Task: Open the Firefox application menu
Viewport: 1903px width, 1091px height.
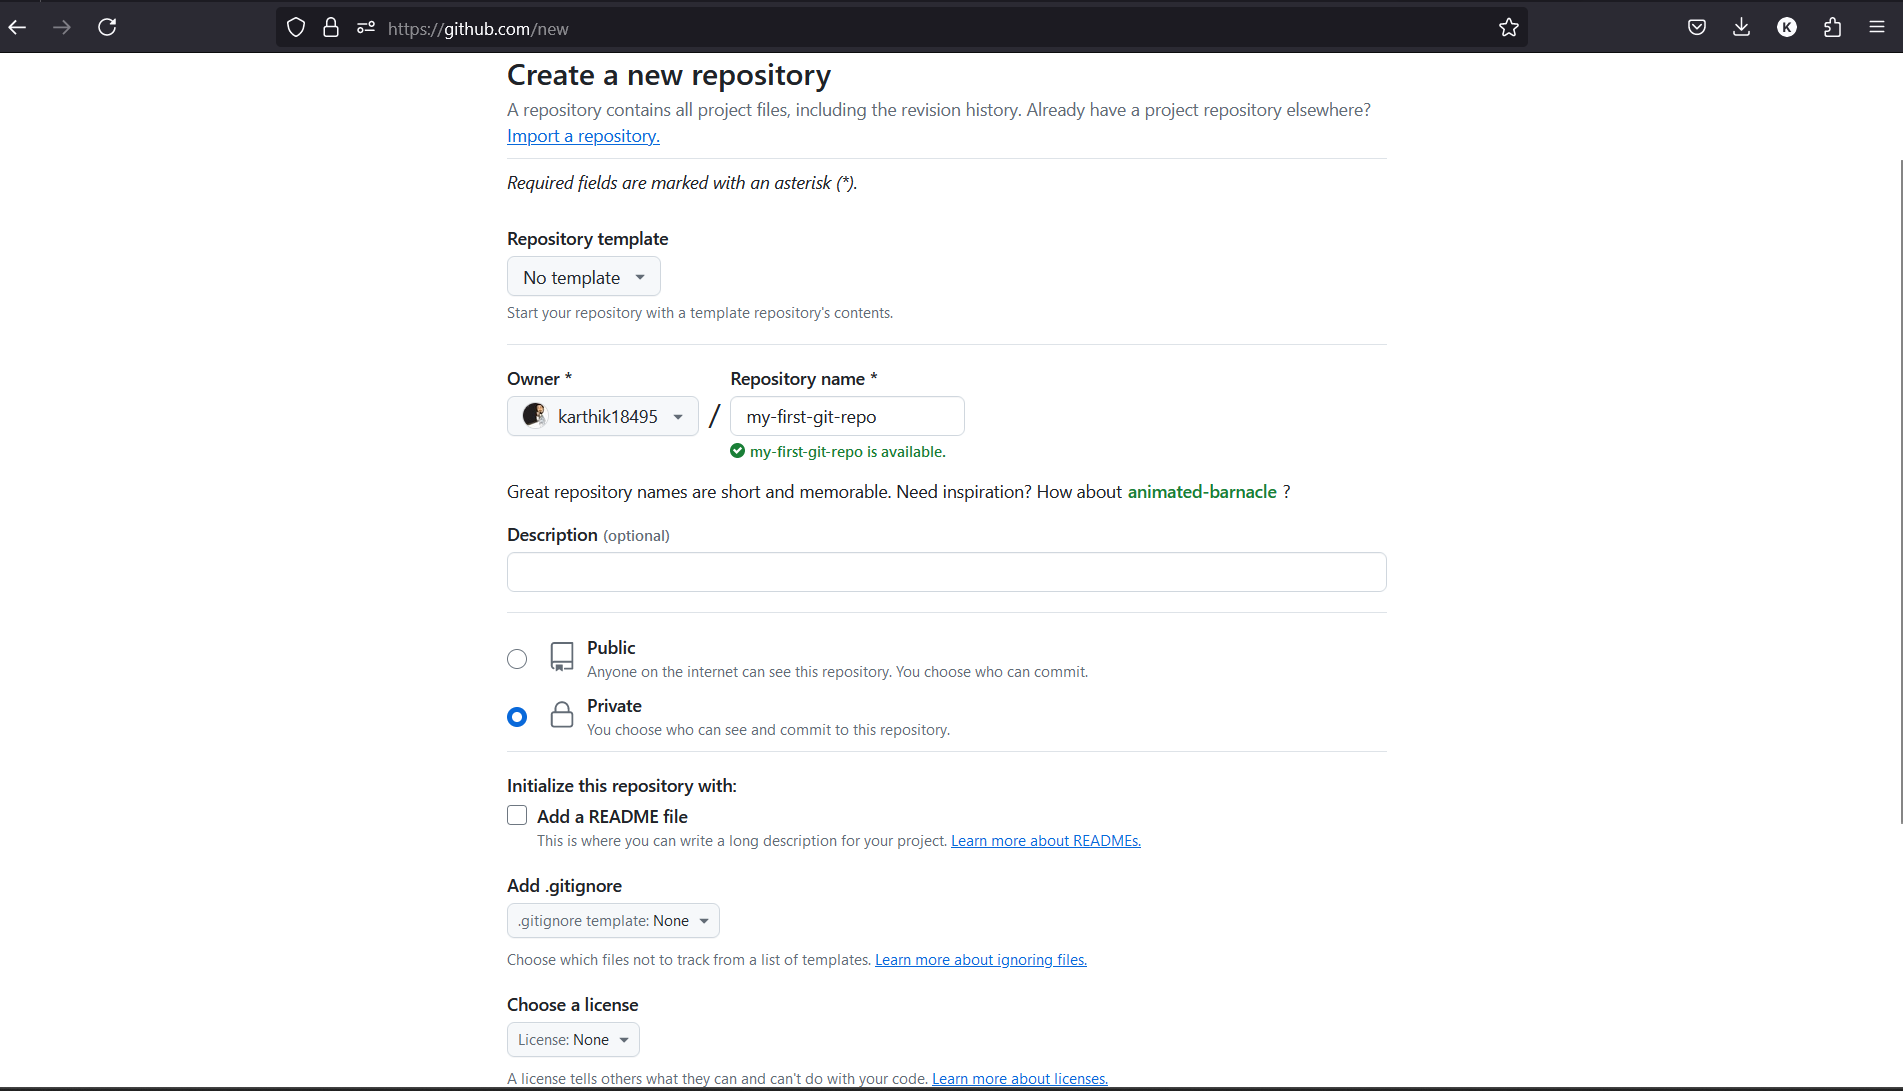Action: click(1876, 27)
